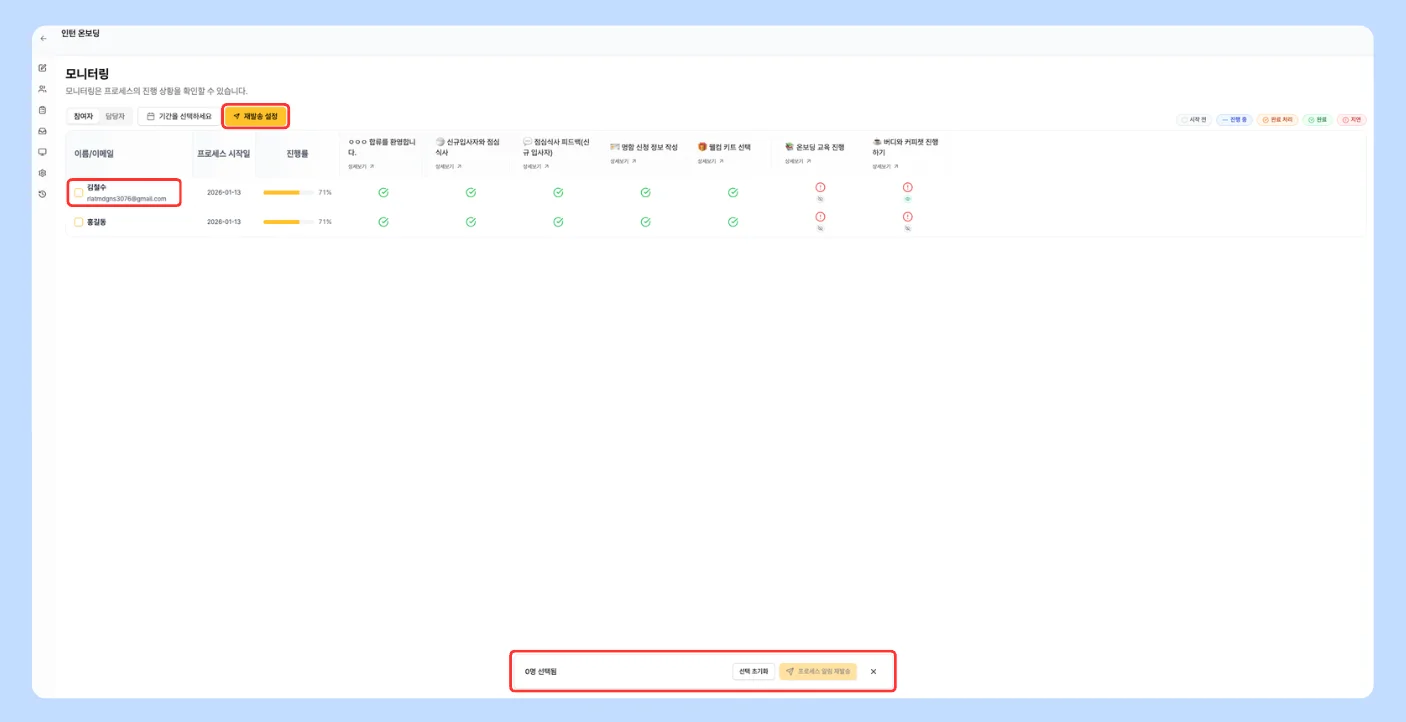Click 김철수's 71% progress bar
The image size is (1406, 722).
click(x=288, y=193)
